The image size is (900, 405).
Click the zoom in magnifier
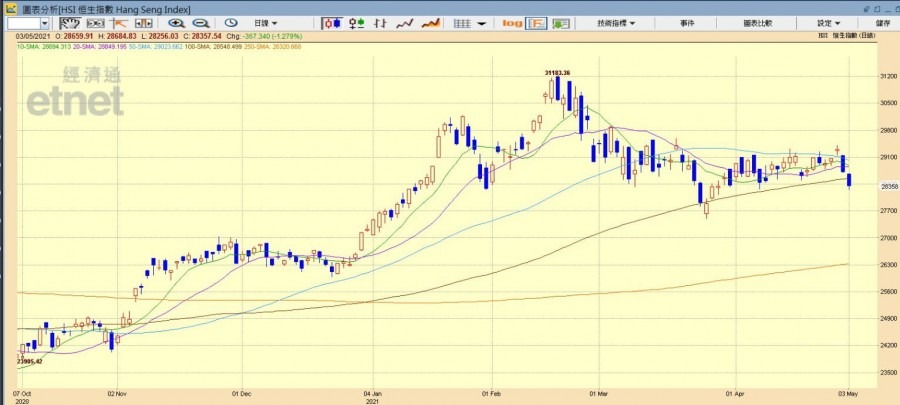coord(177,22)
